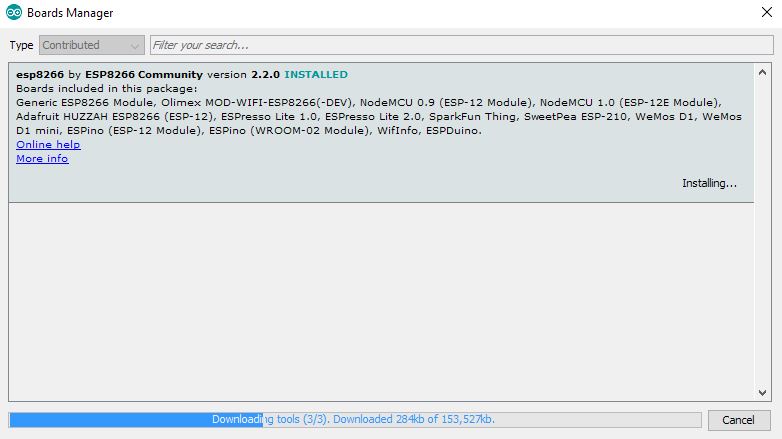Open the Type dropdown showing Contributed

point(92,45)
